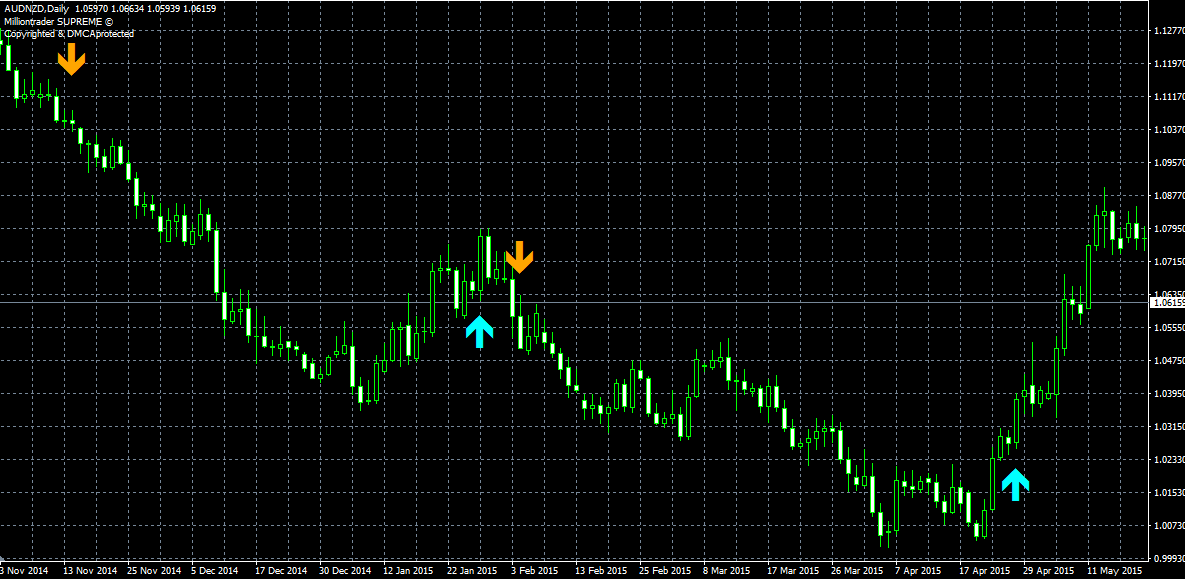The image size is (1185, 579).
Task: Click the 3 Feb 2015 date label
Action: [x=534, y=571]
